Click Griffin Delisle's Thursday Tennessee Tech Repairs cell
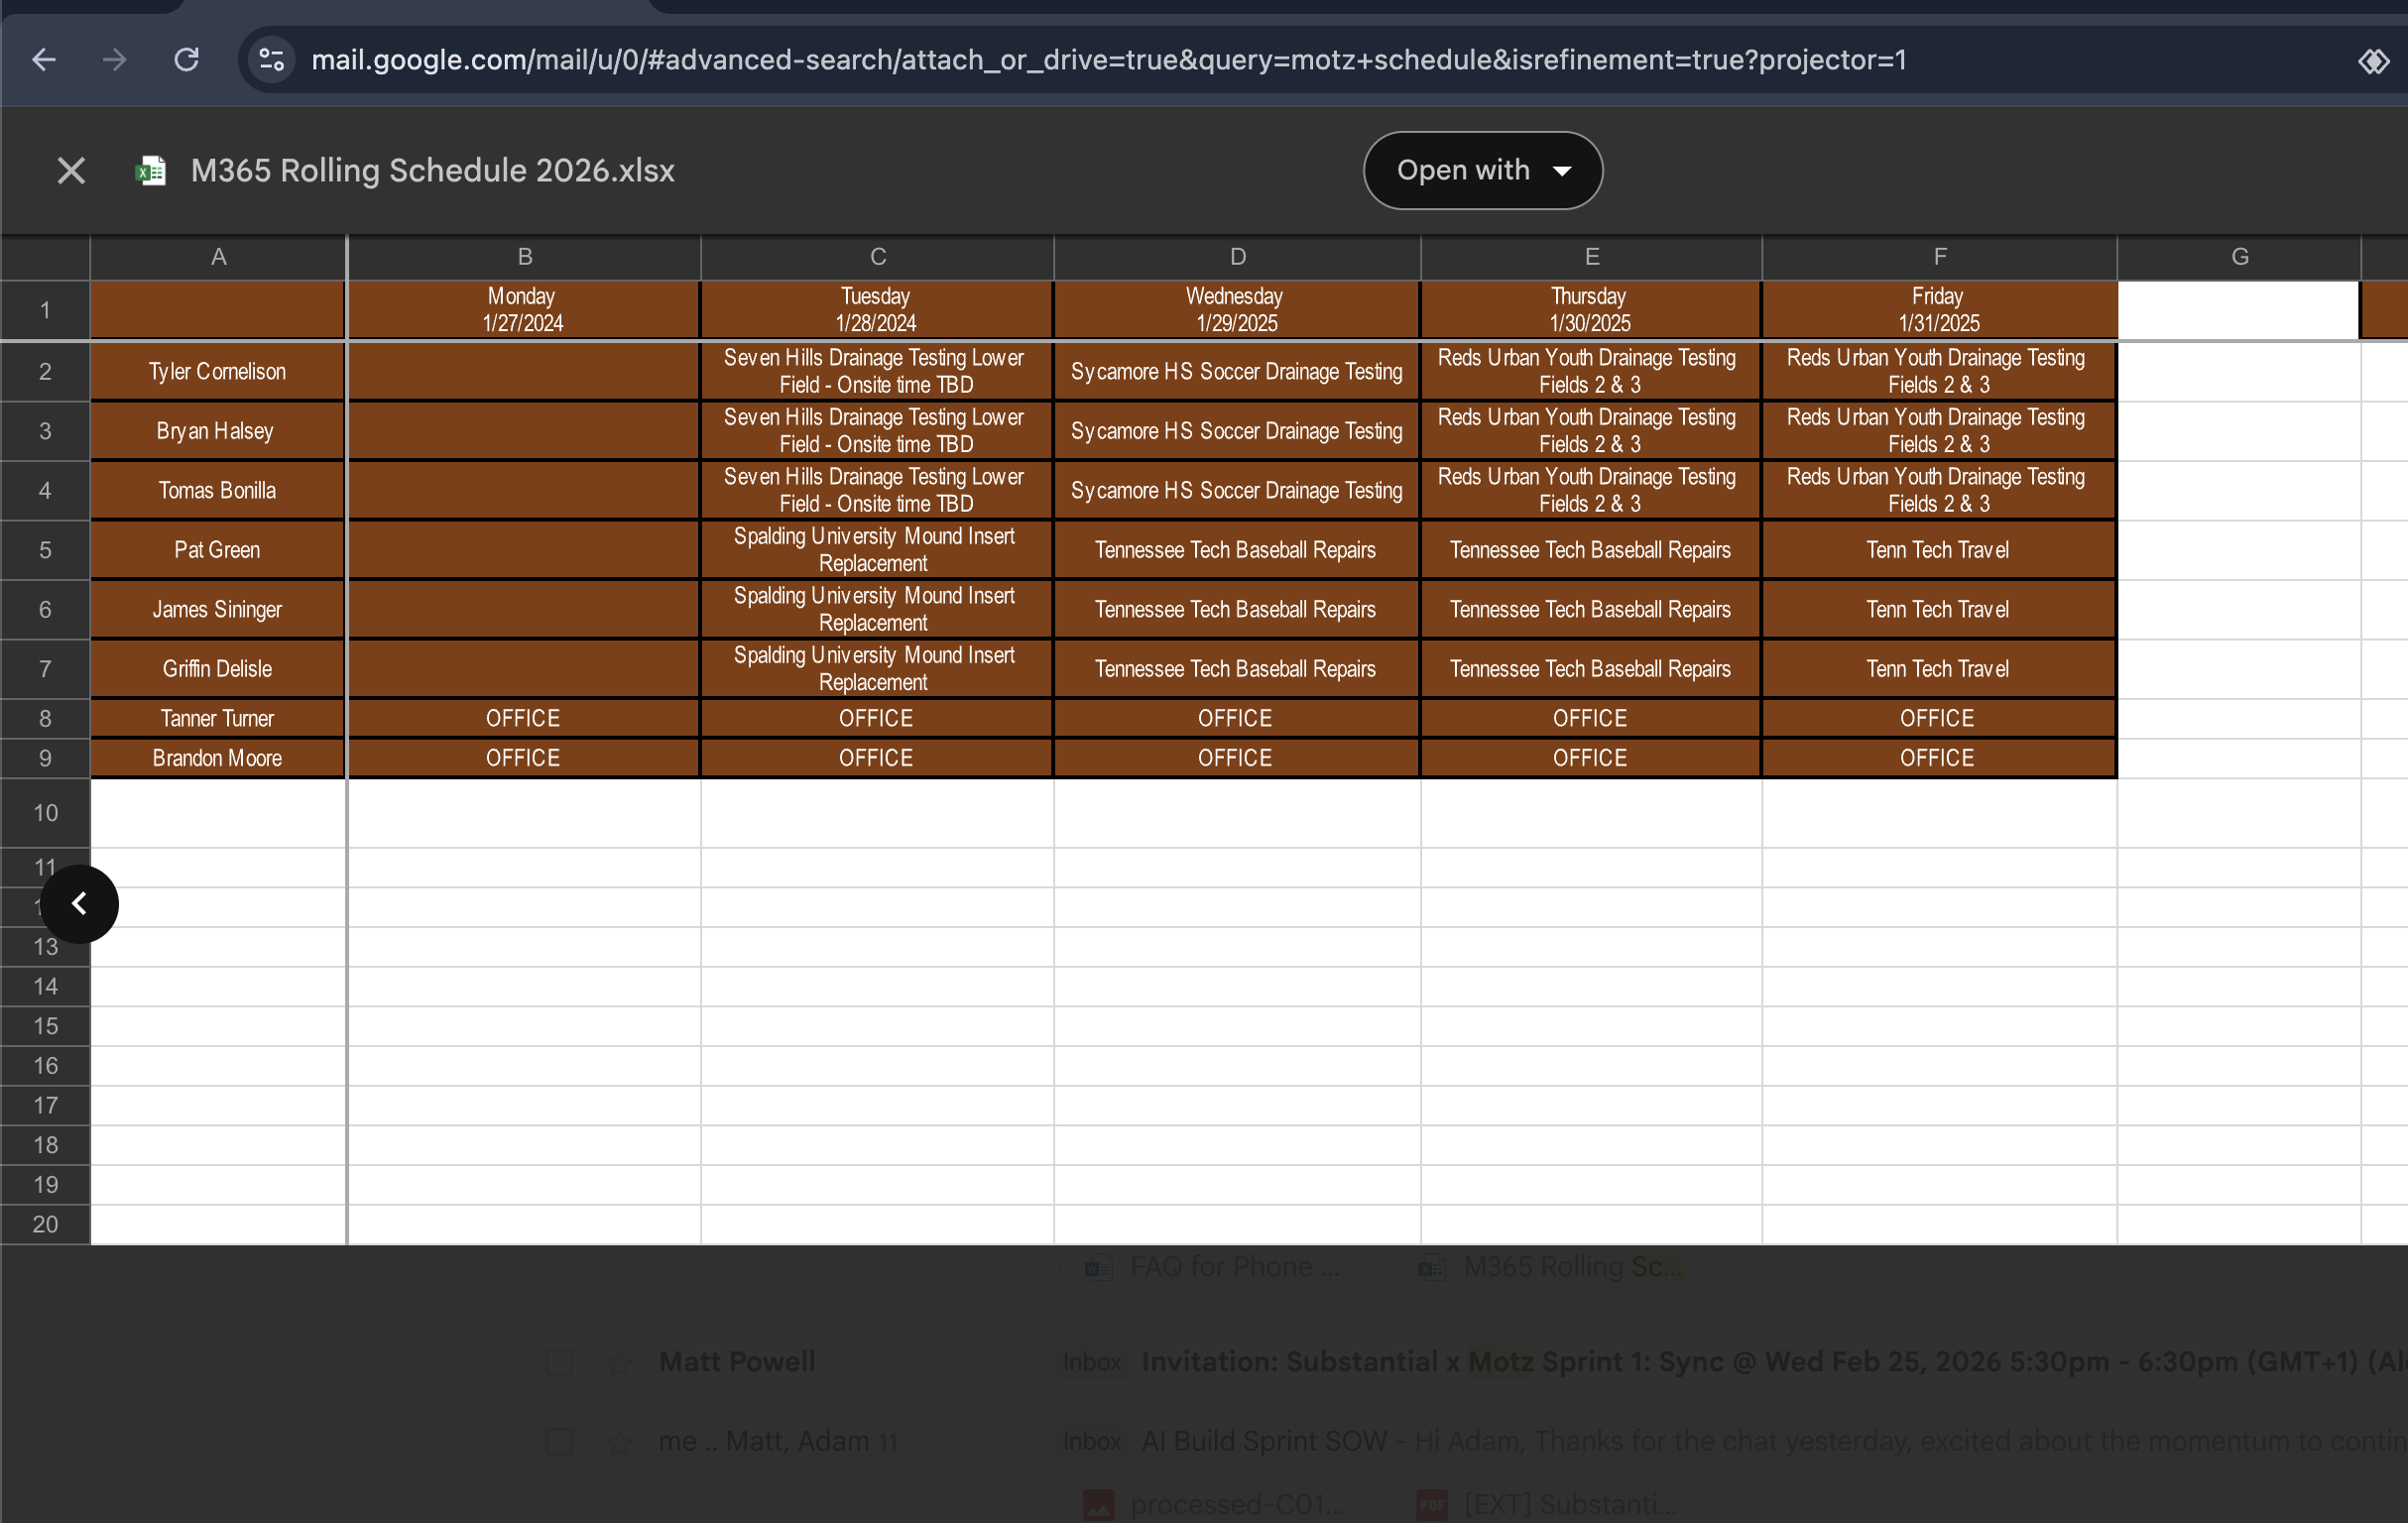 click(1591, 669)
